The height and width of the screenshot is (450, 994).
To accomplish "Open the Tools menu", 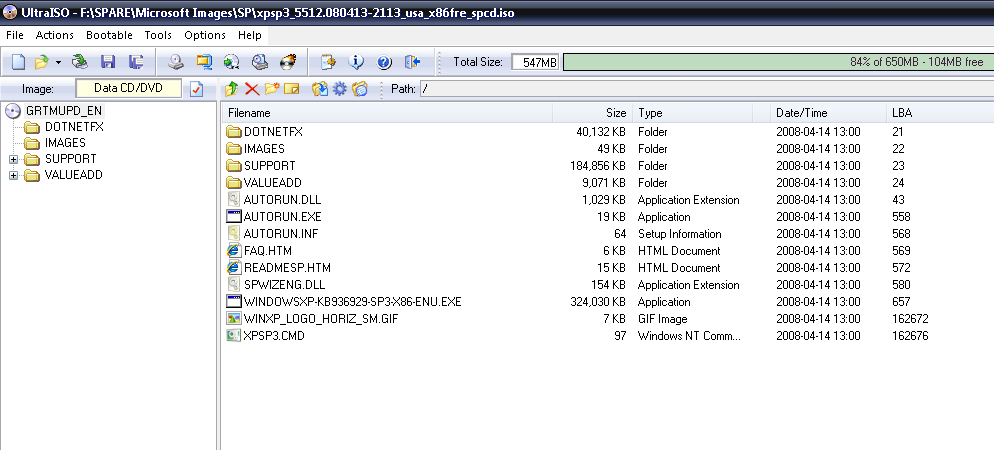I will coord(158,35).
